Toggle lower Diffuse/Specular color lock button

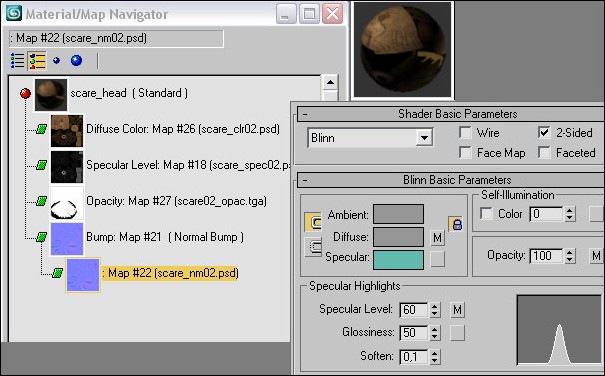click(313, 247)
